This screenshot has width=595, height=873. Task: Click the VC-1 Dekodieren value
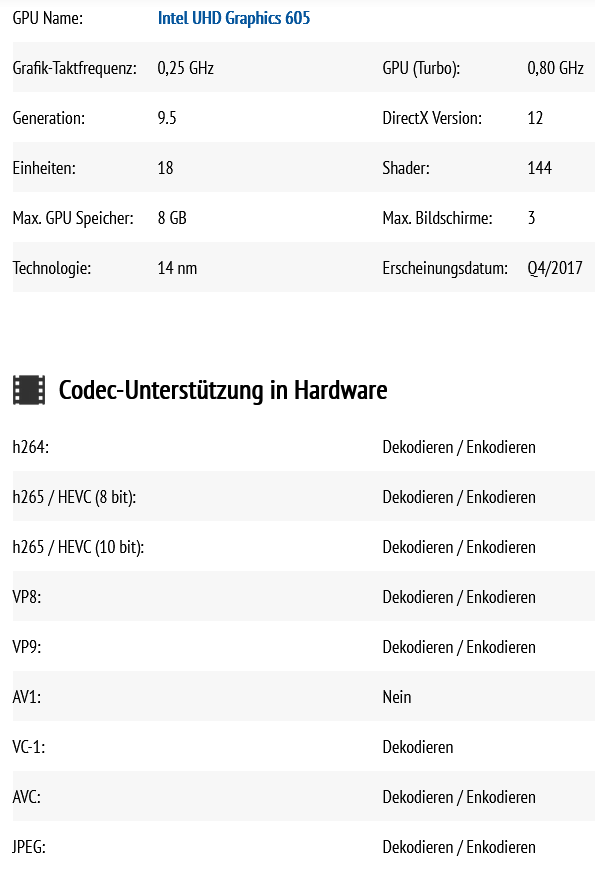pos(418,747)
